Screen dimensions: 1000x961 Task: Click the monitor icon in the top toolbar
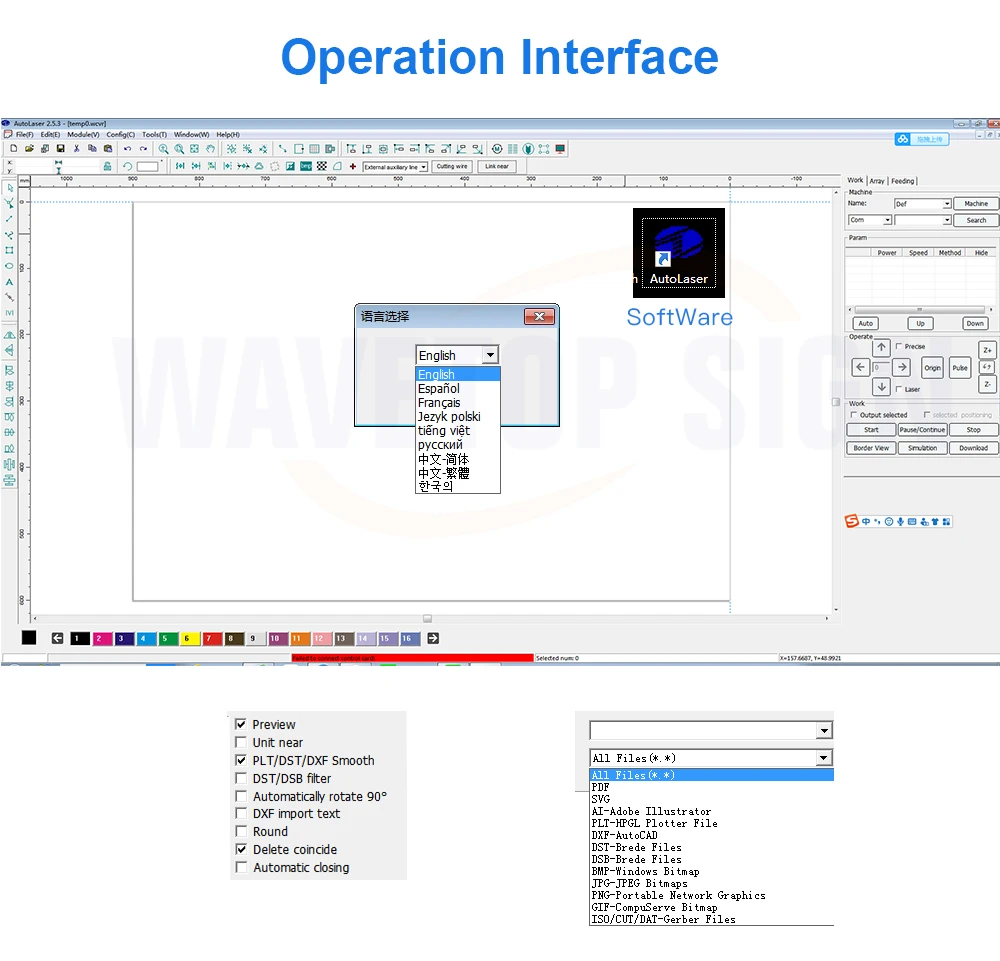click(560, 149)
